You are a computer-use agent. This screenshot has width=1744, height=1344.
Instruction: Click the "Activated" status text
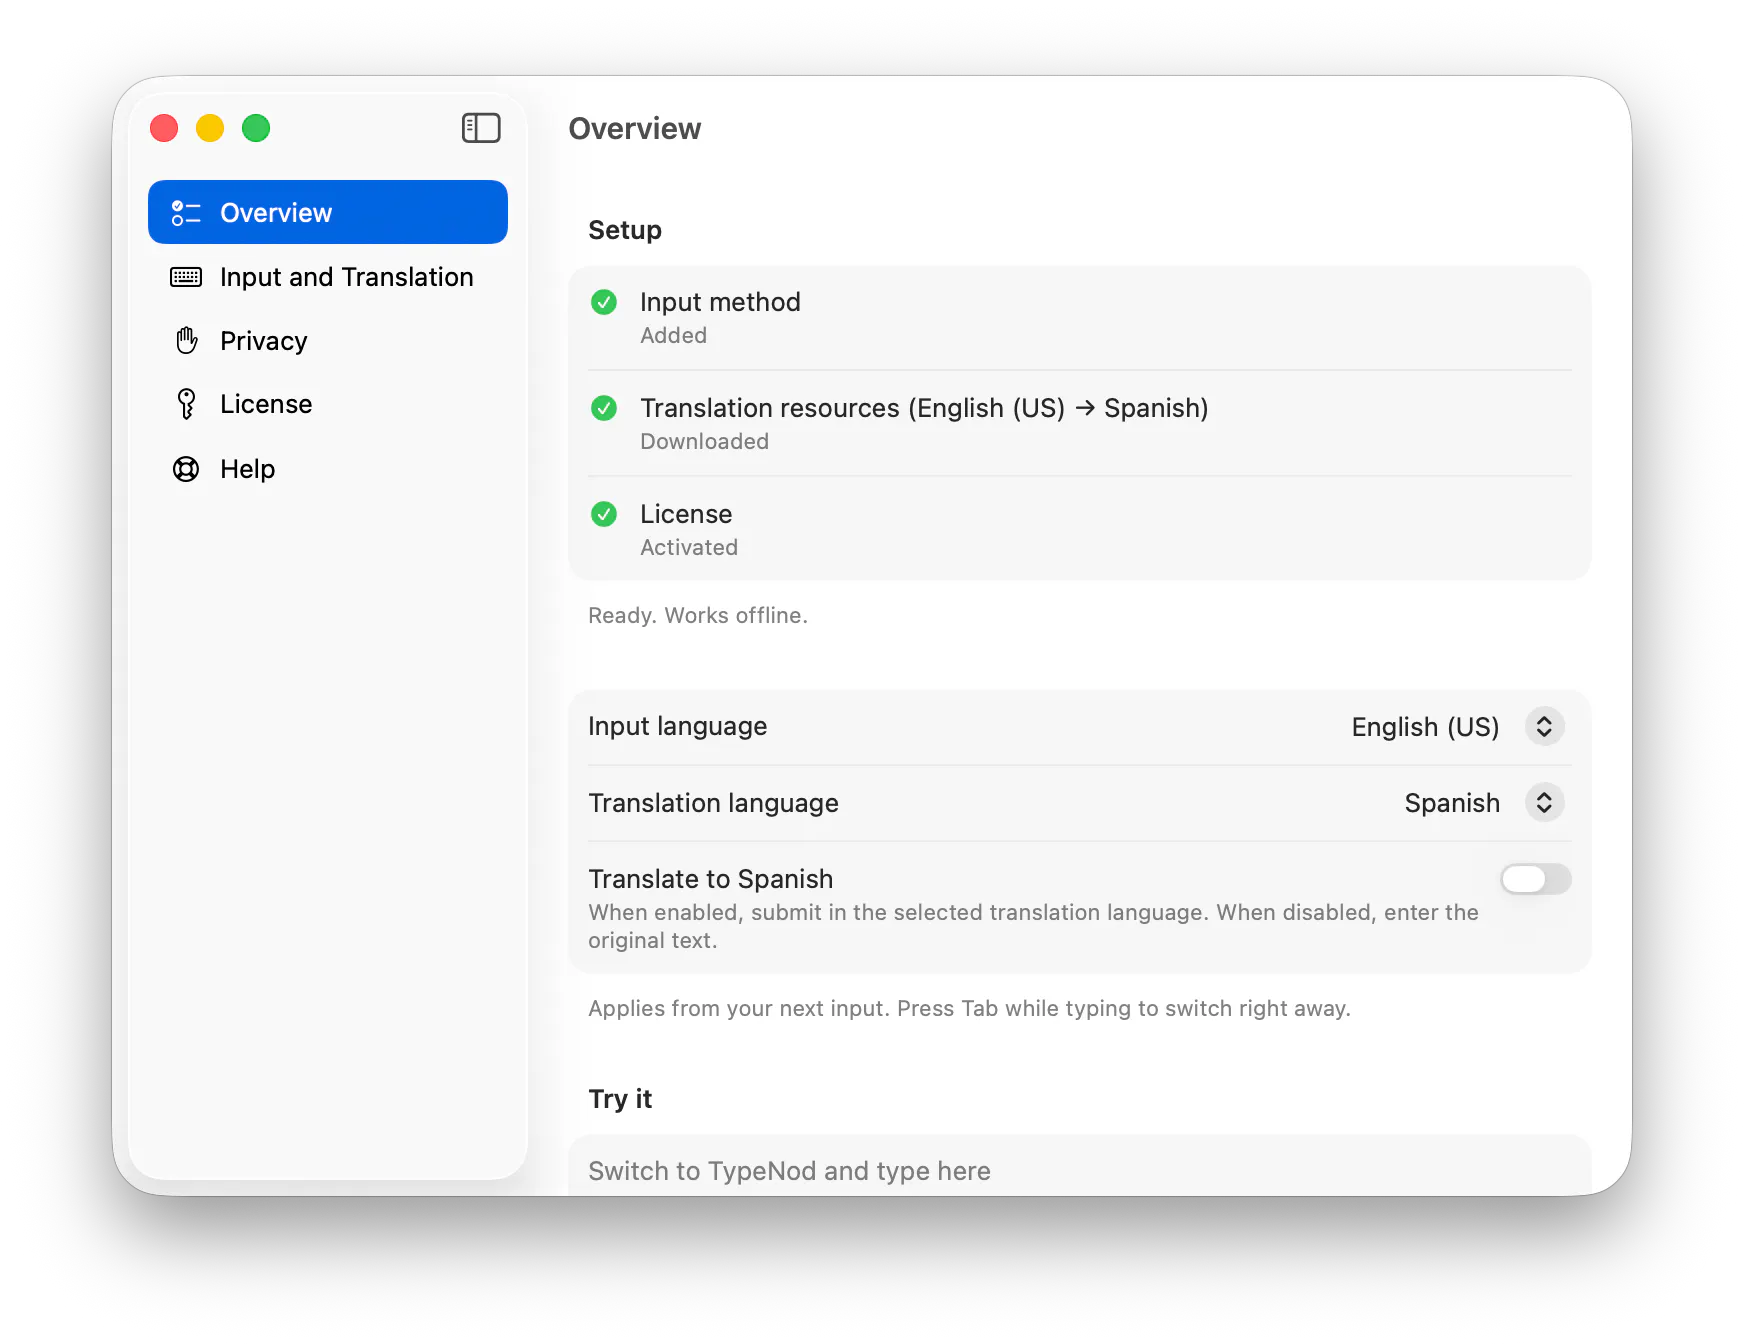pos(689,547)
